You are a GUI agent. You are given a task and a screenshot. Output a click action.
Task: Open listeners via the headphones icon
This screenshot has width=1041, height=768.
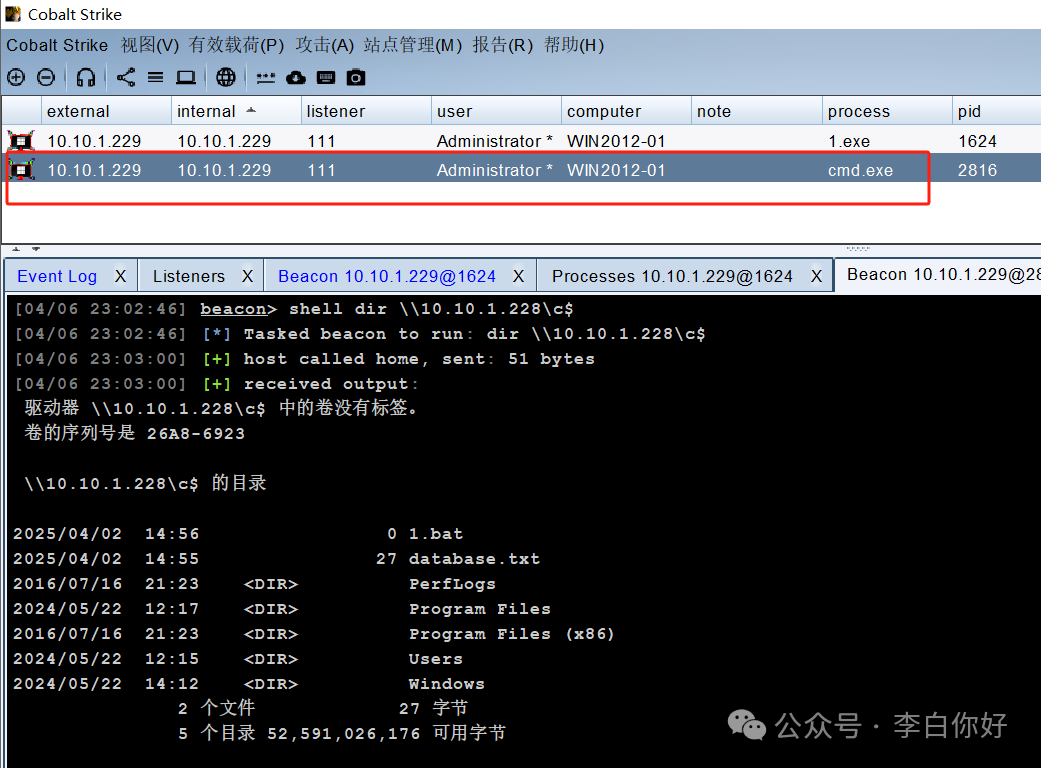[x=86, y=78]
